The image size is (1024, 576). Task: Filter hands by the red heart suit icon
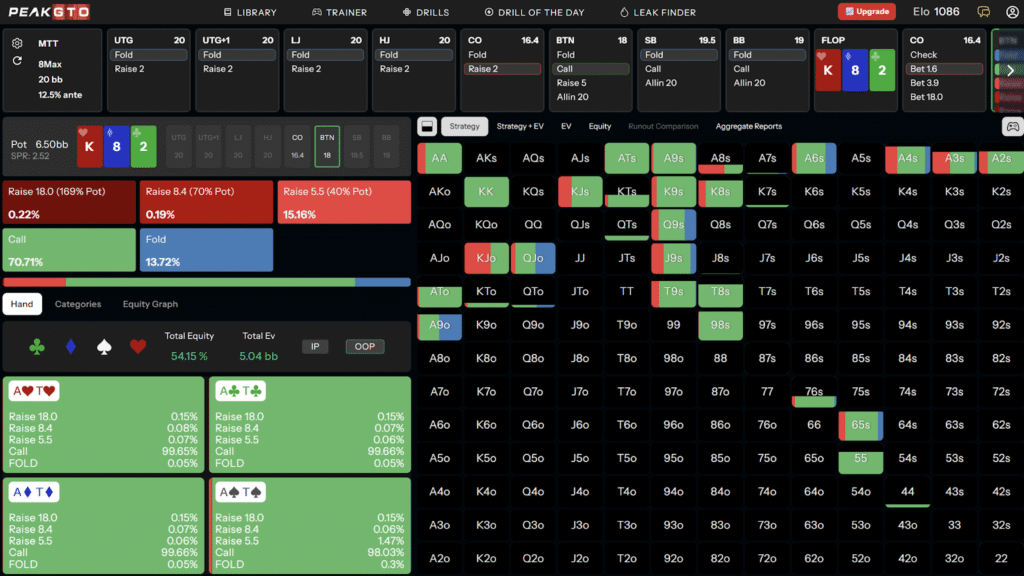pos(138,347)
